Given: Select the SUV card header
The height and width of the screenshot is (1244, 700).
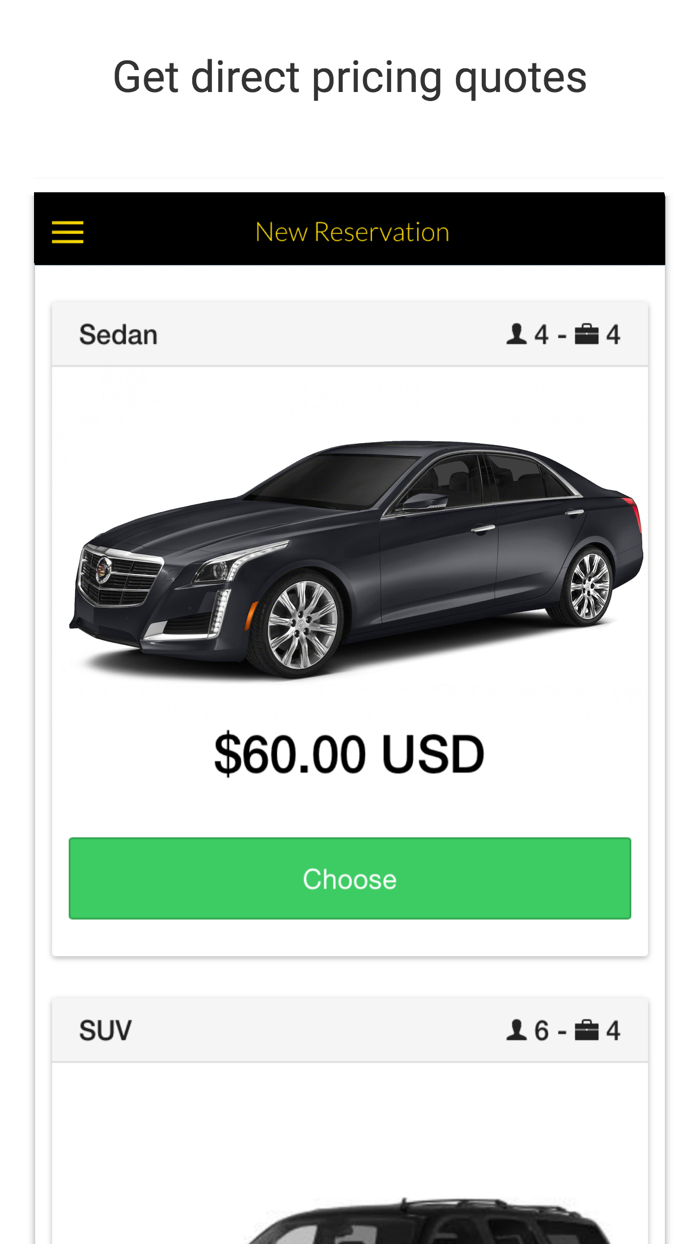Looking at the screenshot, I should tap(350, 1028).
